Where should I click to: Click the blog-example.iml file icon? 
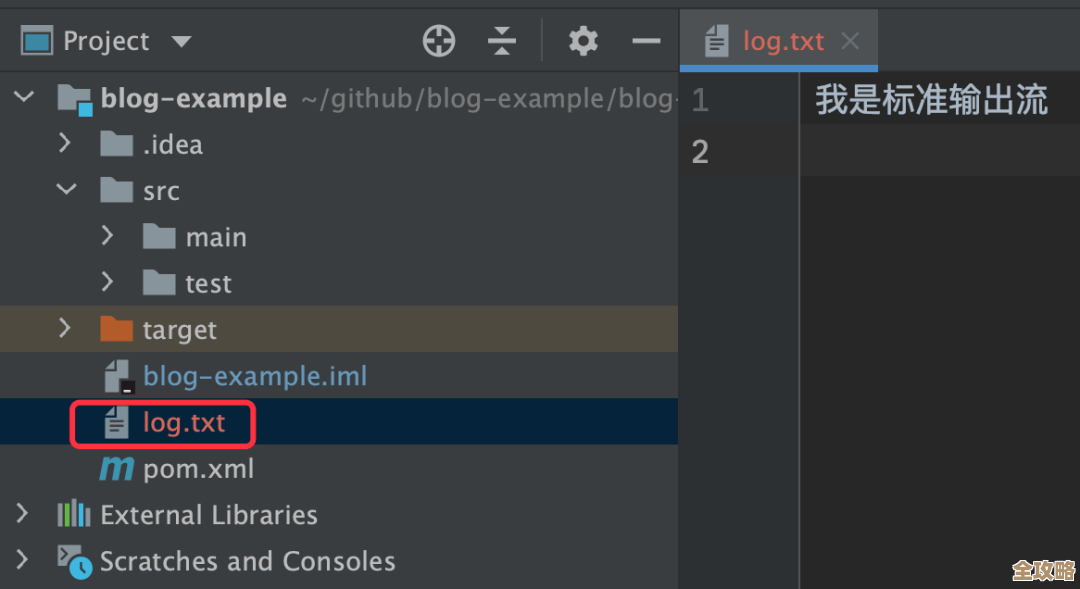click(118, 377)
